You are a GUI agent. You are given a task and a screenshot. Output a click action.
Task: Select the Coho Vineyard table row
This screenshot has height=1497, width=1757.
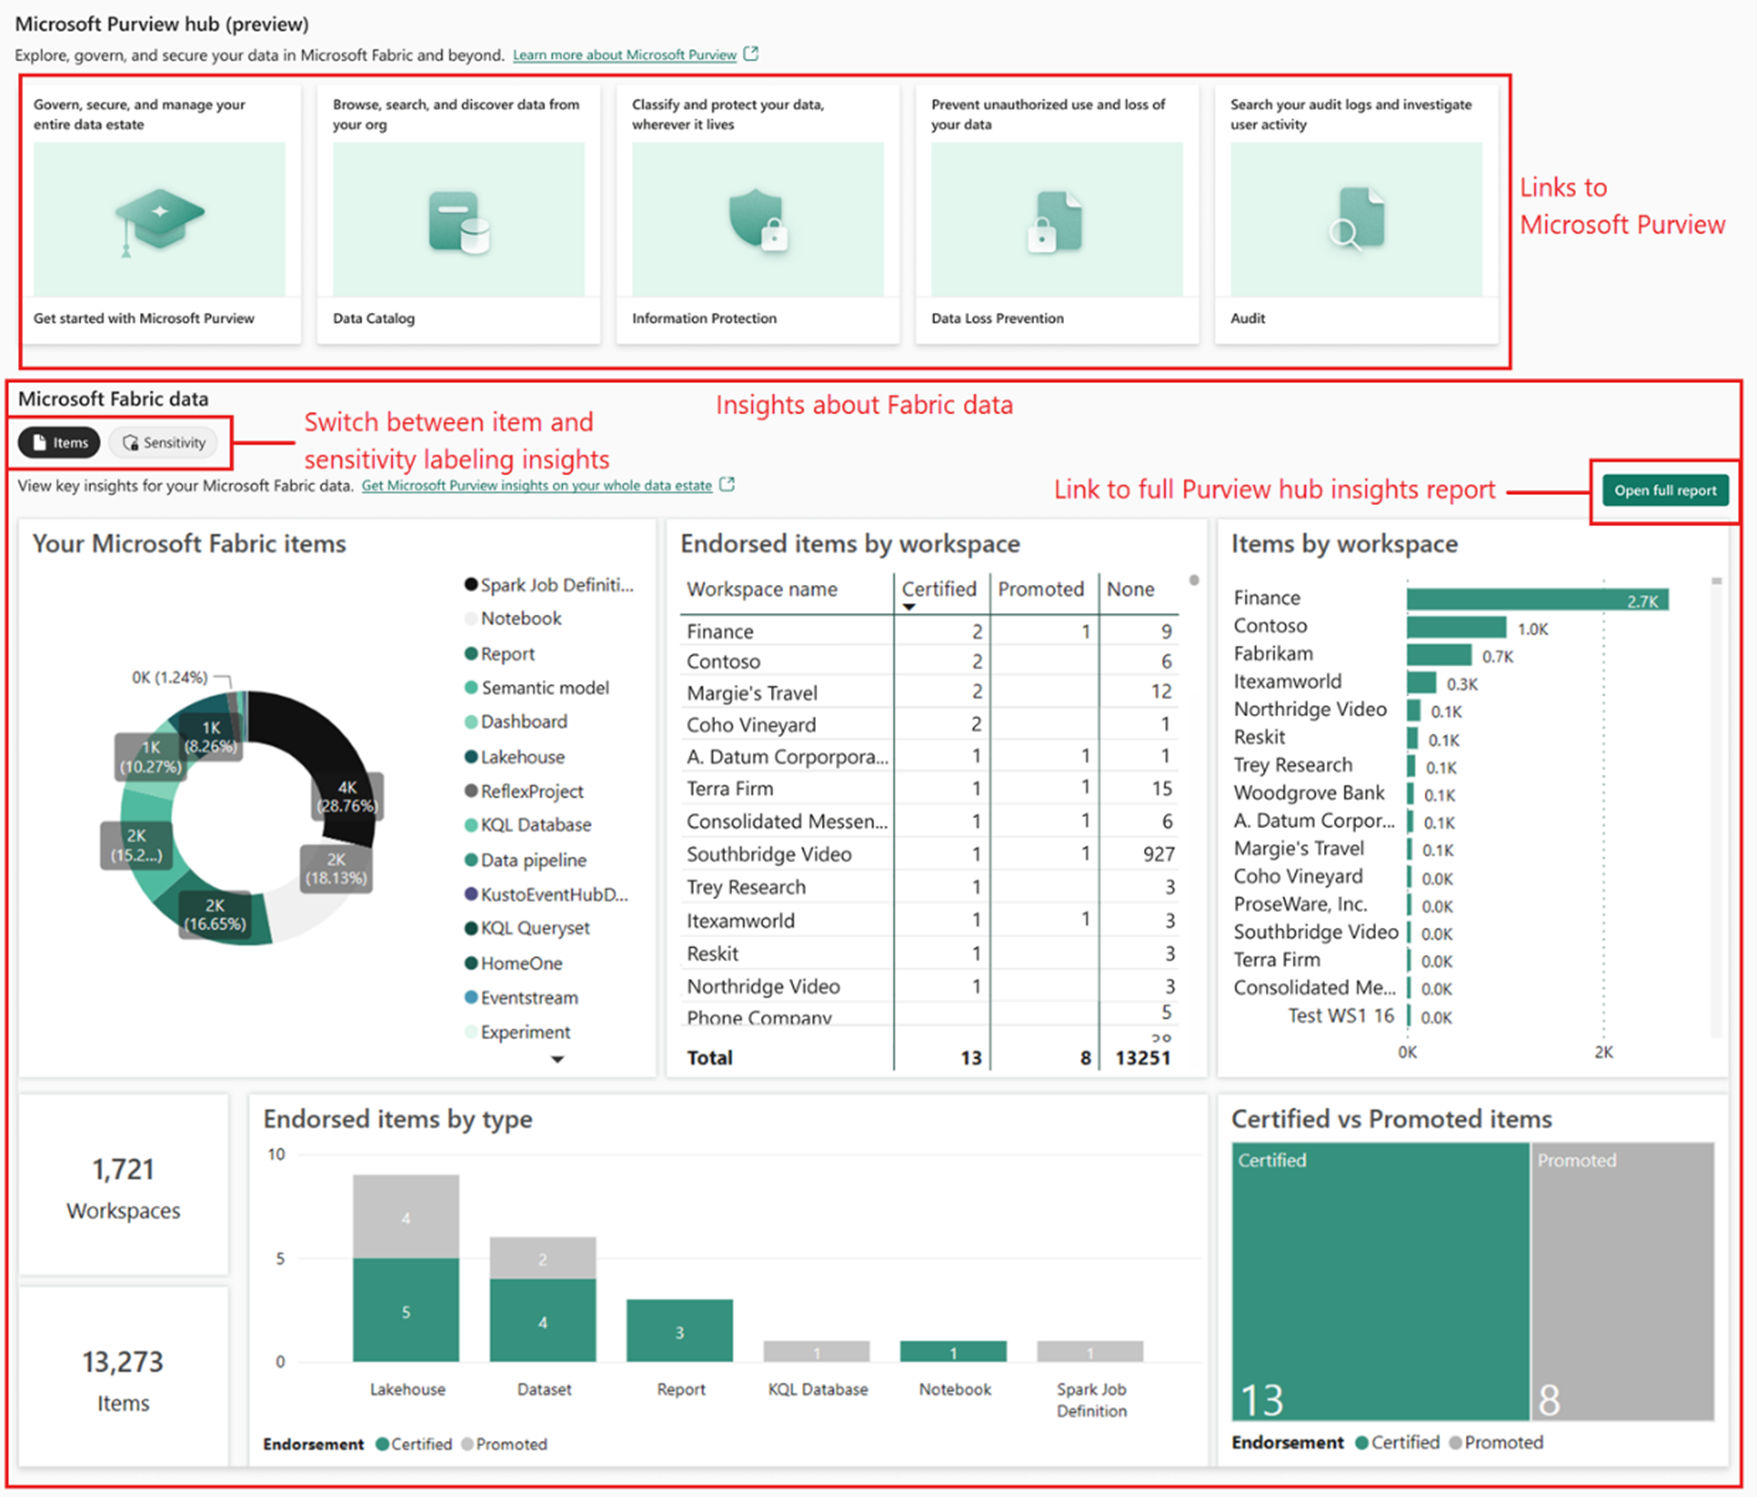pyautogui.click(x=930, y=725)
